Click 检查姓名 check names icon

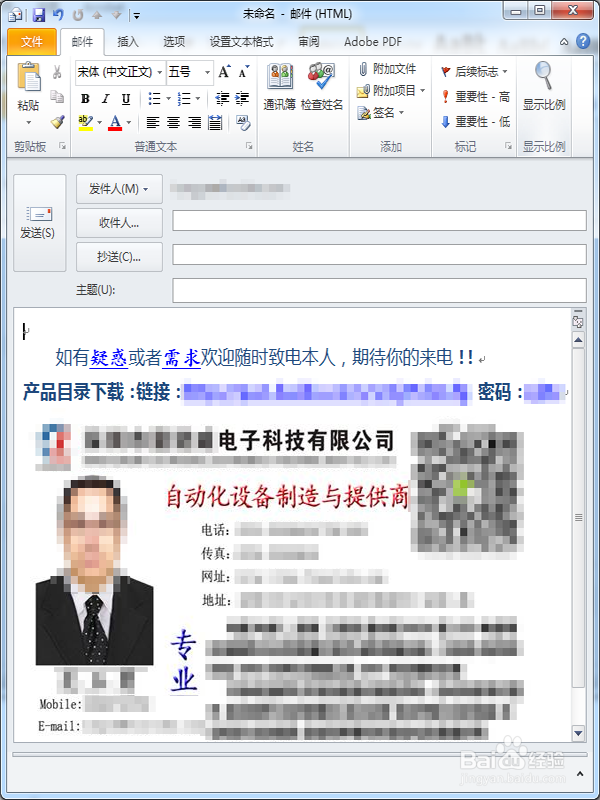tap(322, 87)
